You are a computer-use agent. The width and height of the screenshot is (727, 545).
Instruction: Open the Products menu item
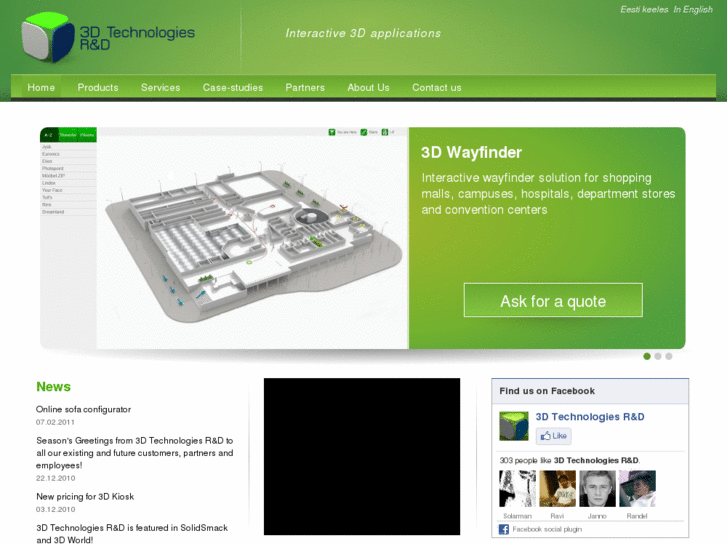pyautogui.click(x=98, y=88)
